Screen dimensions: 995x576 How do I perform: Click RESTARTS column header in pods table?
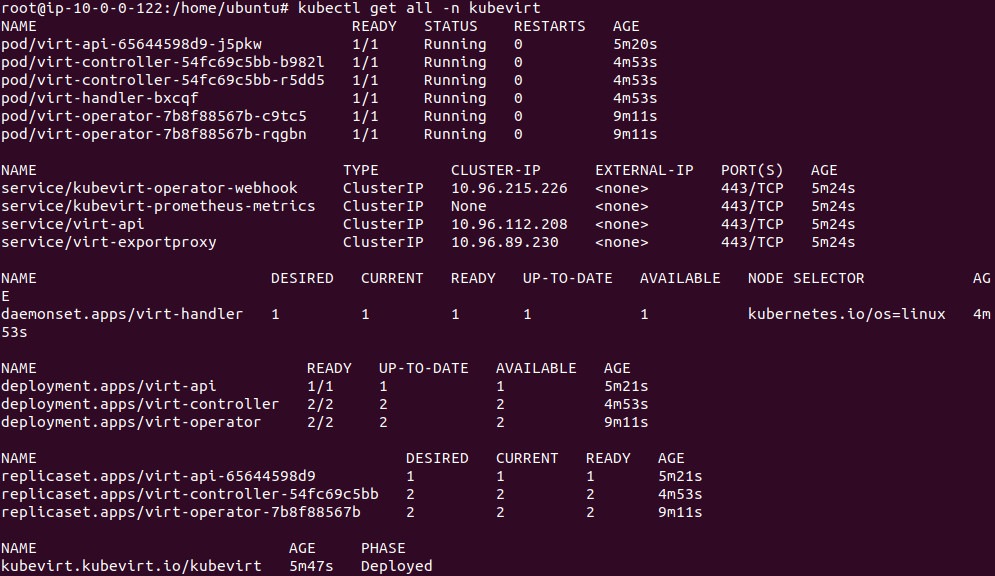tap(550, 27)
